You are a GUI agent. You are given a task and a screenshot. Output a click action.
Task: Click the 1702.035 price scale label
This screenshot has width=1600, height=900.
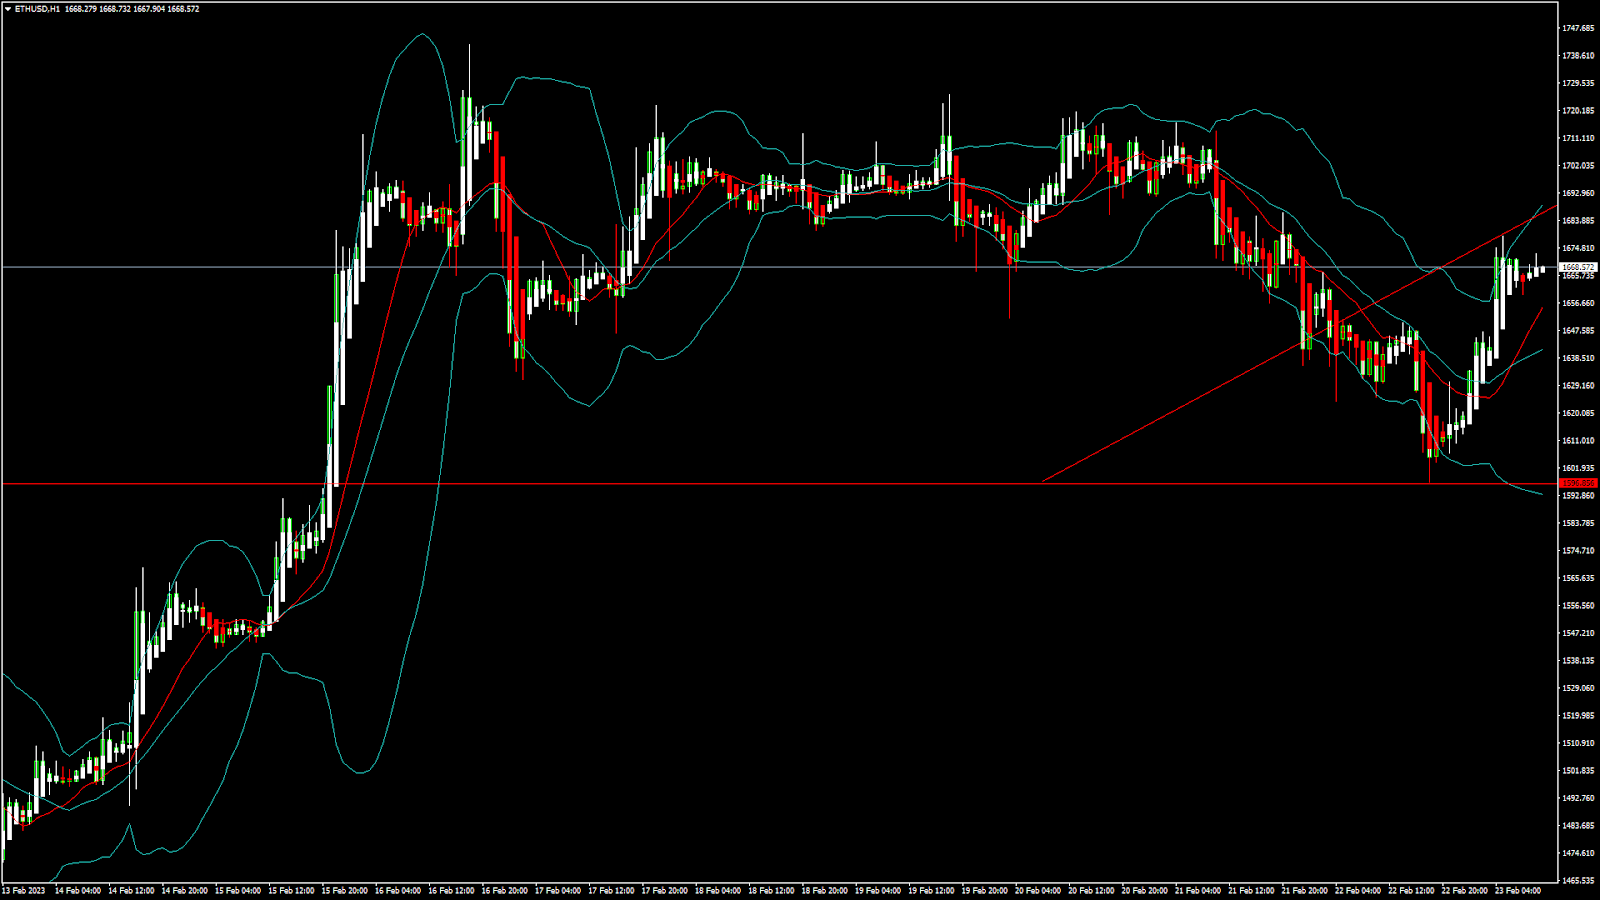pos(1578,166)
